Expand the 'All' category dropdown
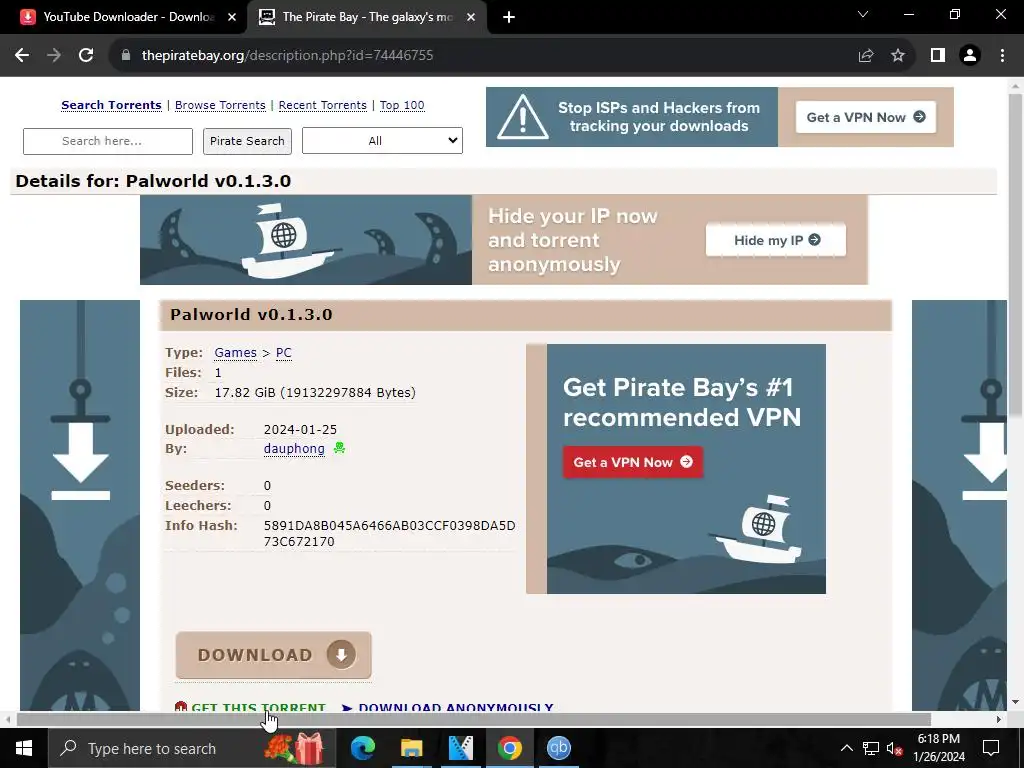This screenshot has height=768, width=1024. point(382,140)
